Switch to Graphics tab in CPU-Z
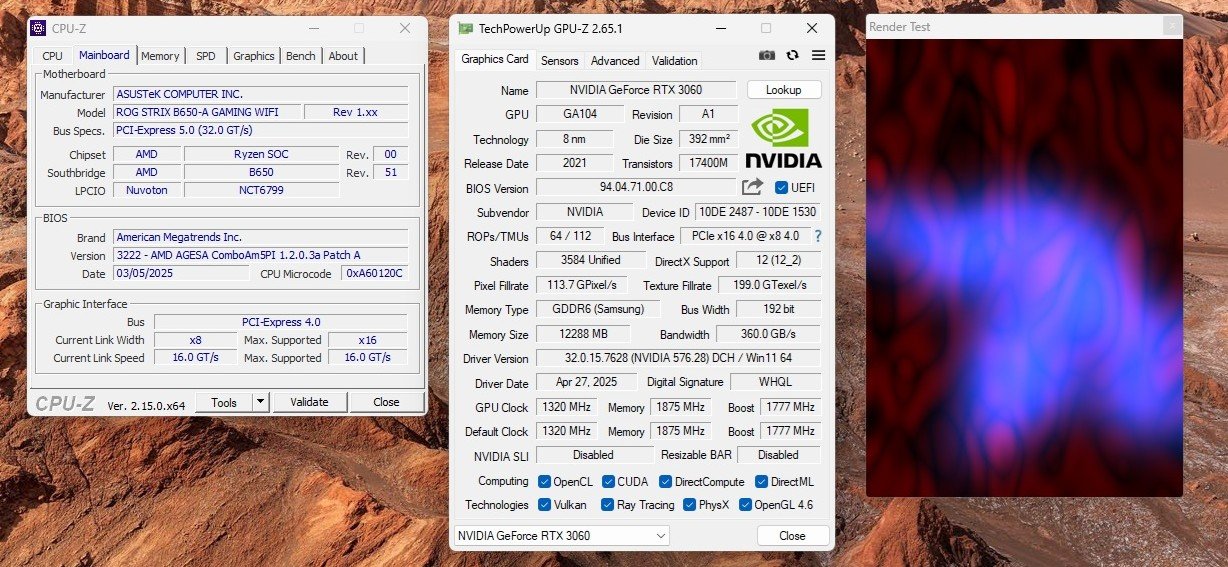The image size is (1228, 567). point(254,56)
